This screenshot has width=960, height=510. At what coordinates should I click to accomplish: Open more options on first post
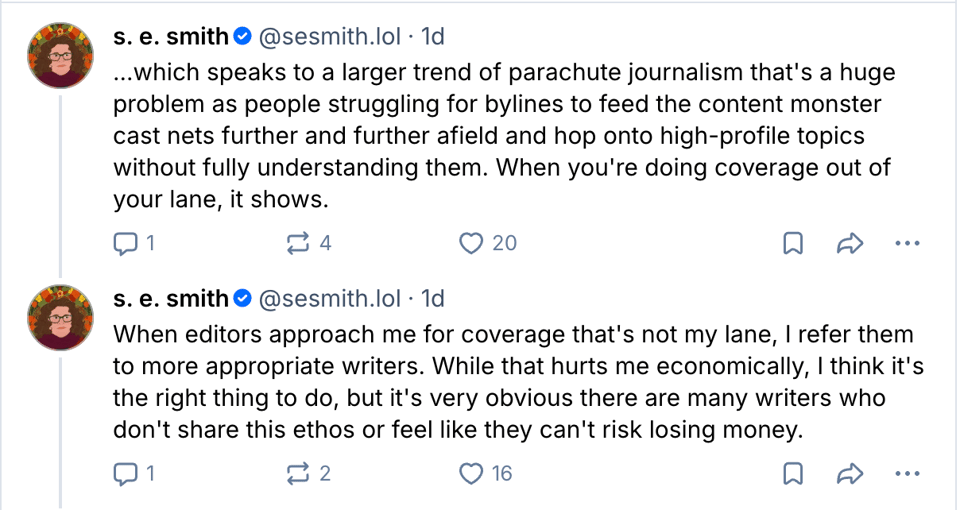906,243
